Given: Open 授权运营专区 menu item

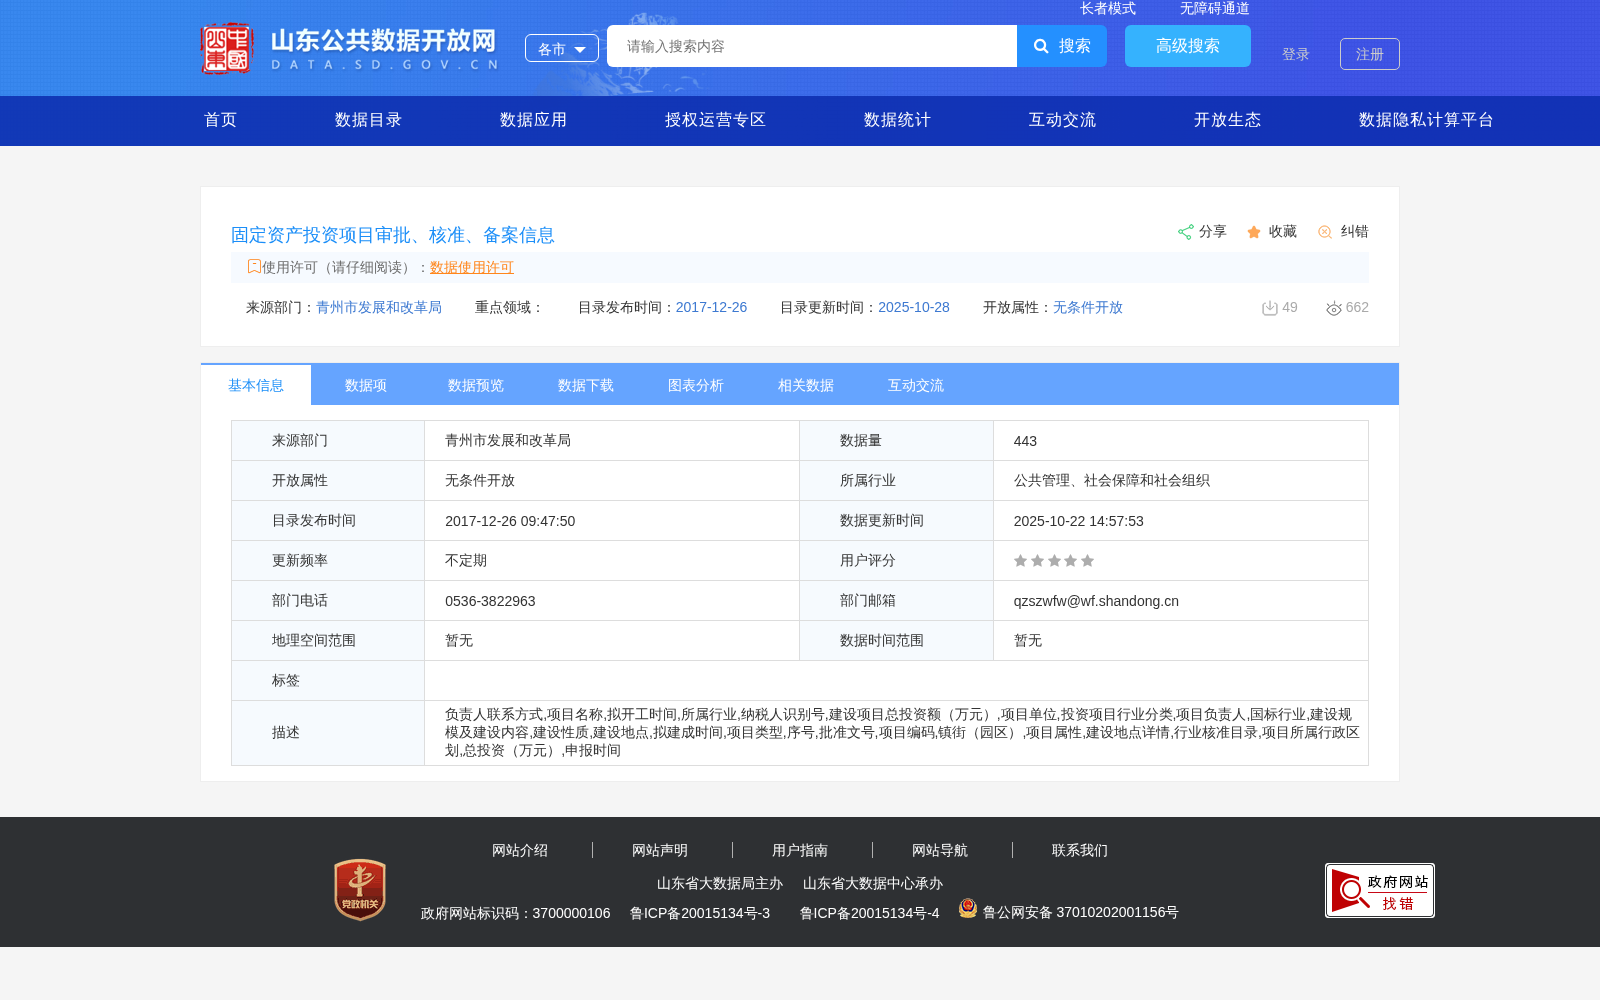Looking at the screenshot, I should [x=715, y=120].
